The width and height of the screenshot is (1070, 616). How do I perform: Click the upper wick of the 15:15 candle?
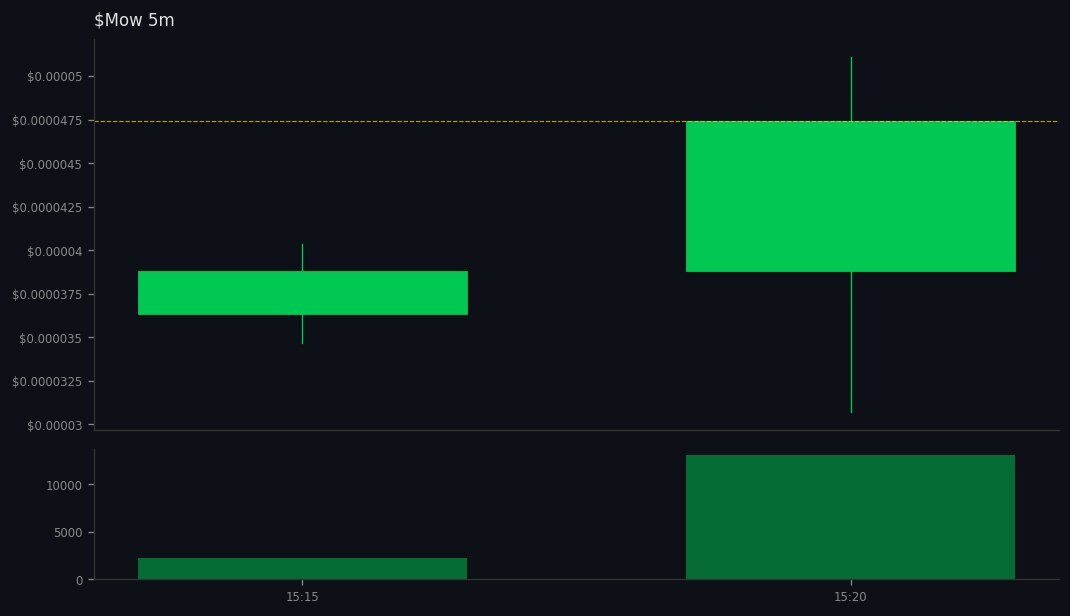pyautogui.click(x=302, y=255)
